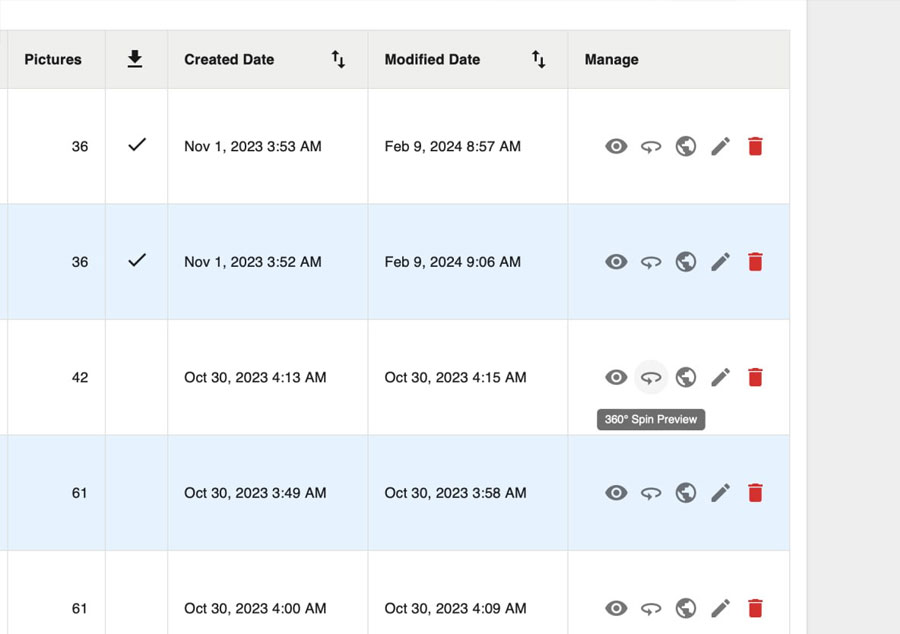This screenshot has height=634, width=900.
Task: Click the trash icon in the 42-picture row
Action: coord(755,377)
